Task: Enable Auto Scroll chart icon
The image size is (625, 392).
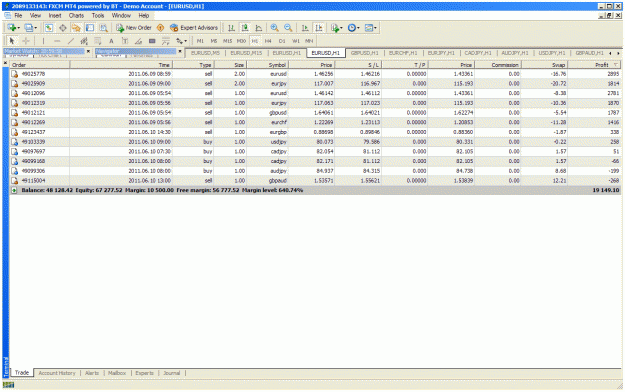Action: point(305,28)
